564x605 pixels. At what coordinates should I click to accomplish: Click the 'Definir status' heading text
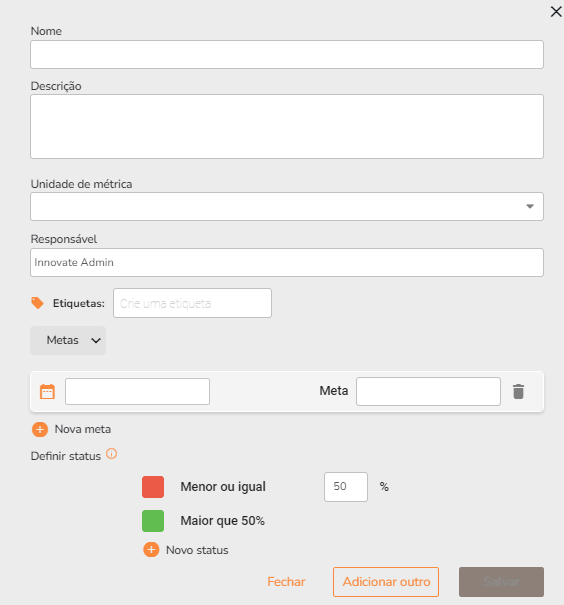point(66,456)
